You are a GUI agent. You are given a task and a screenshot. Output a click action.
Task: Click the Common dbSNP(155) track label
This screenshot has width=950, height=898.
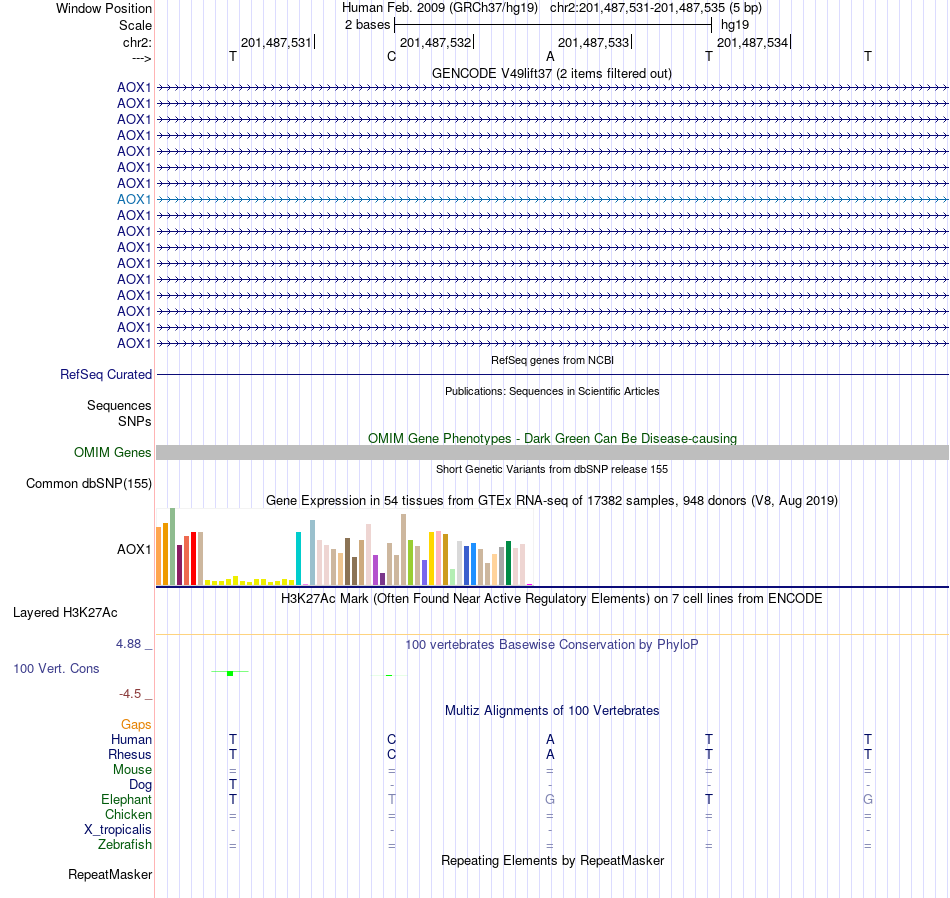[89, 484]
